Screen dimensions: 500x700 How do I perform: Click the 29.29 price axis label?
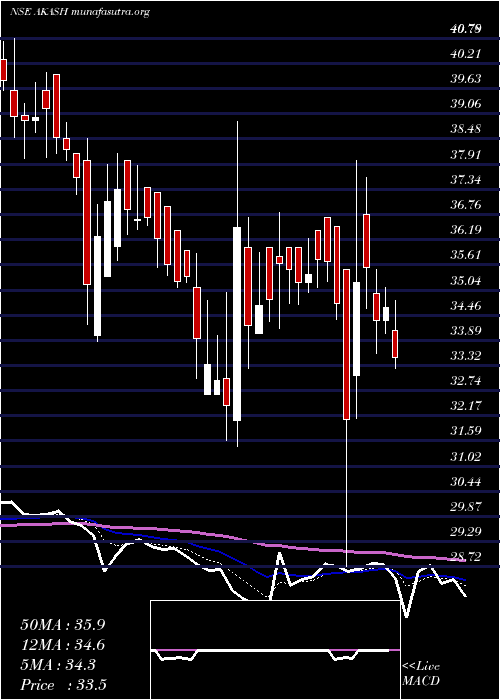point(466,532)
